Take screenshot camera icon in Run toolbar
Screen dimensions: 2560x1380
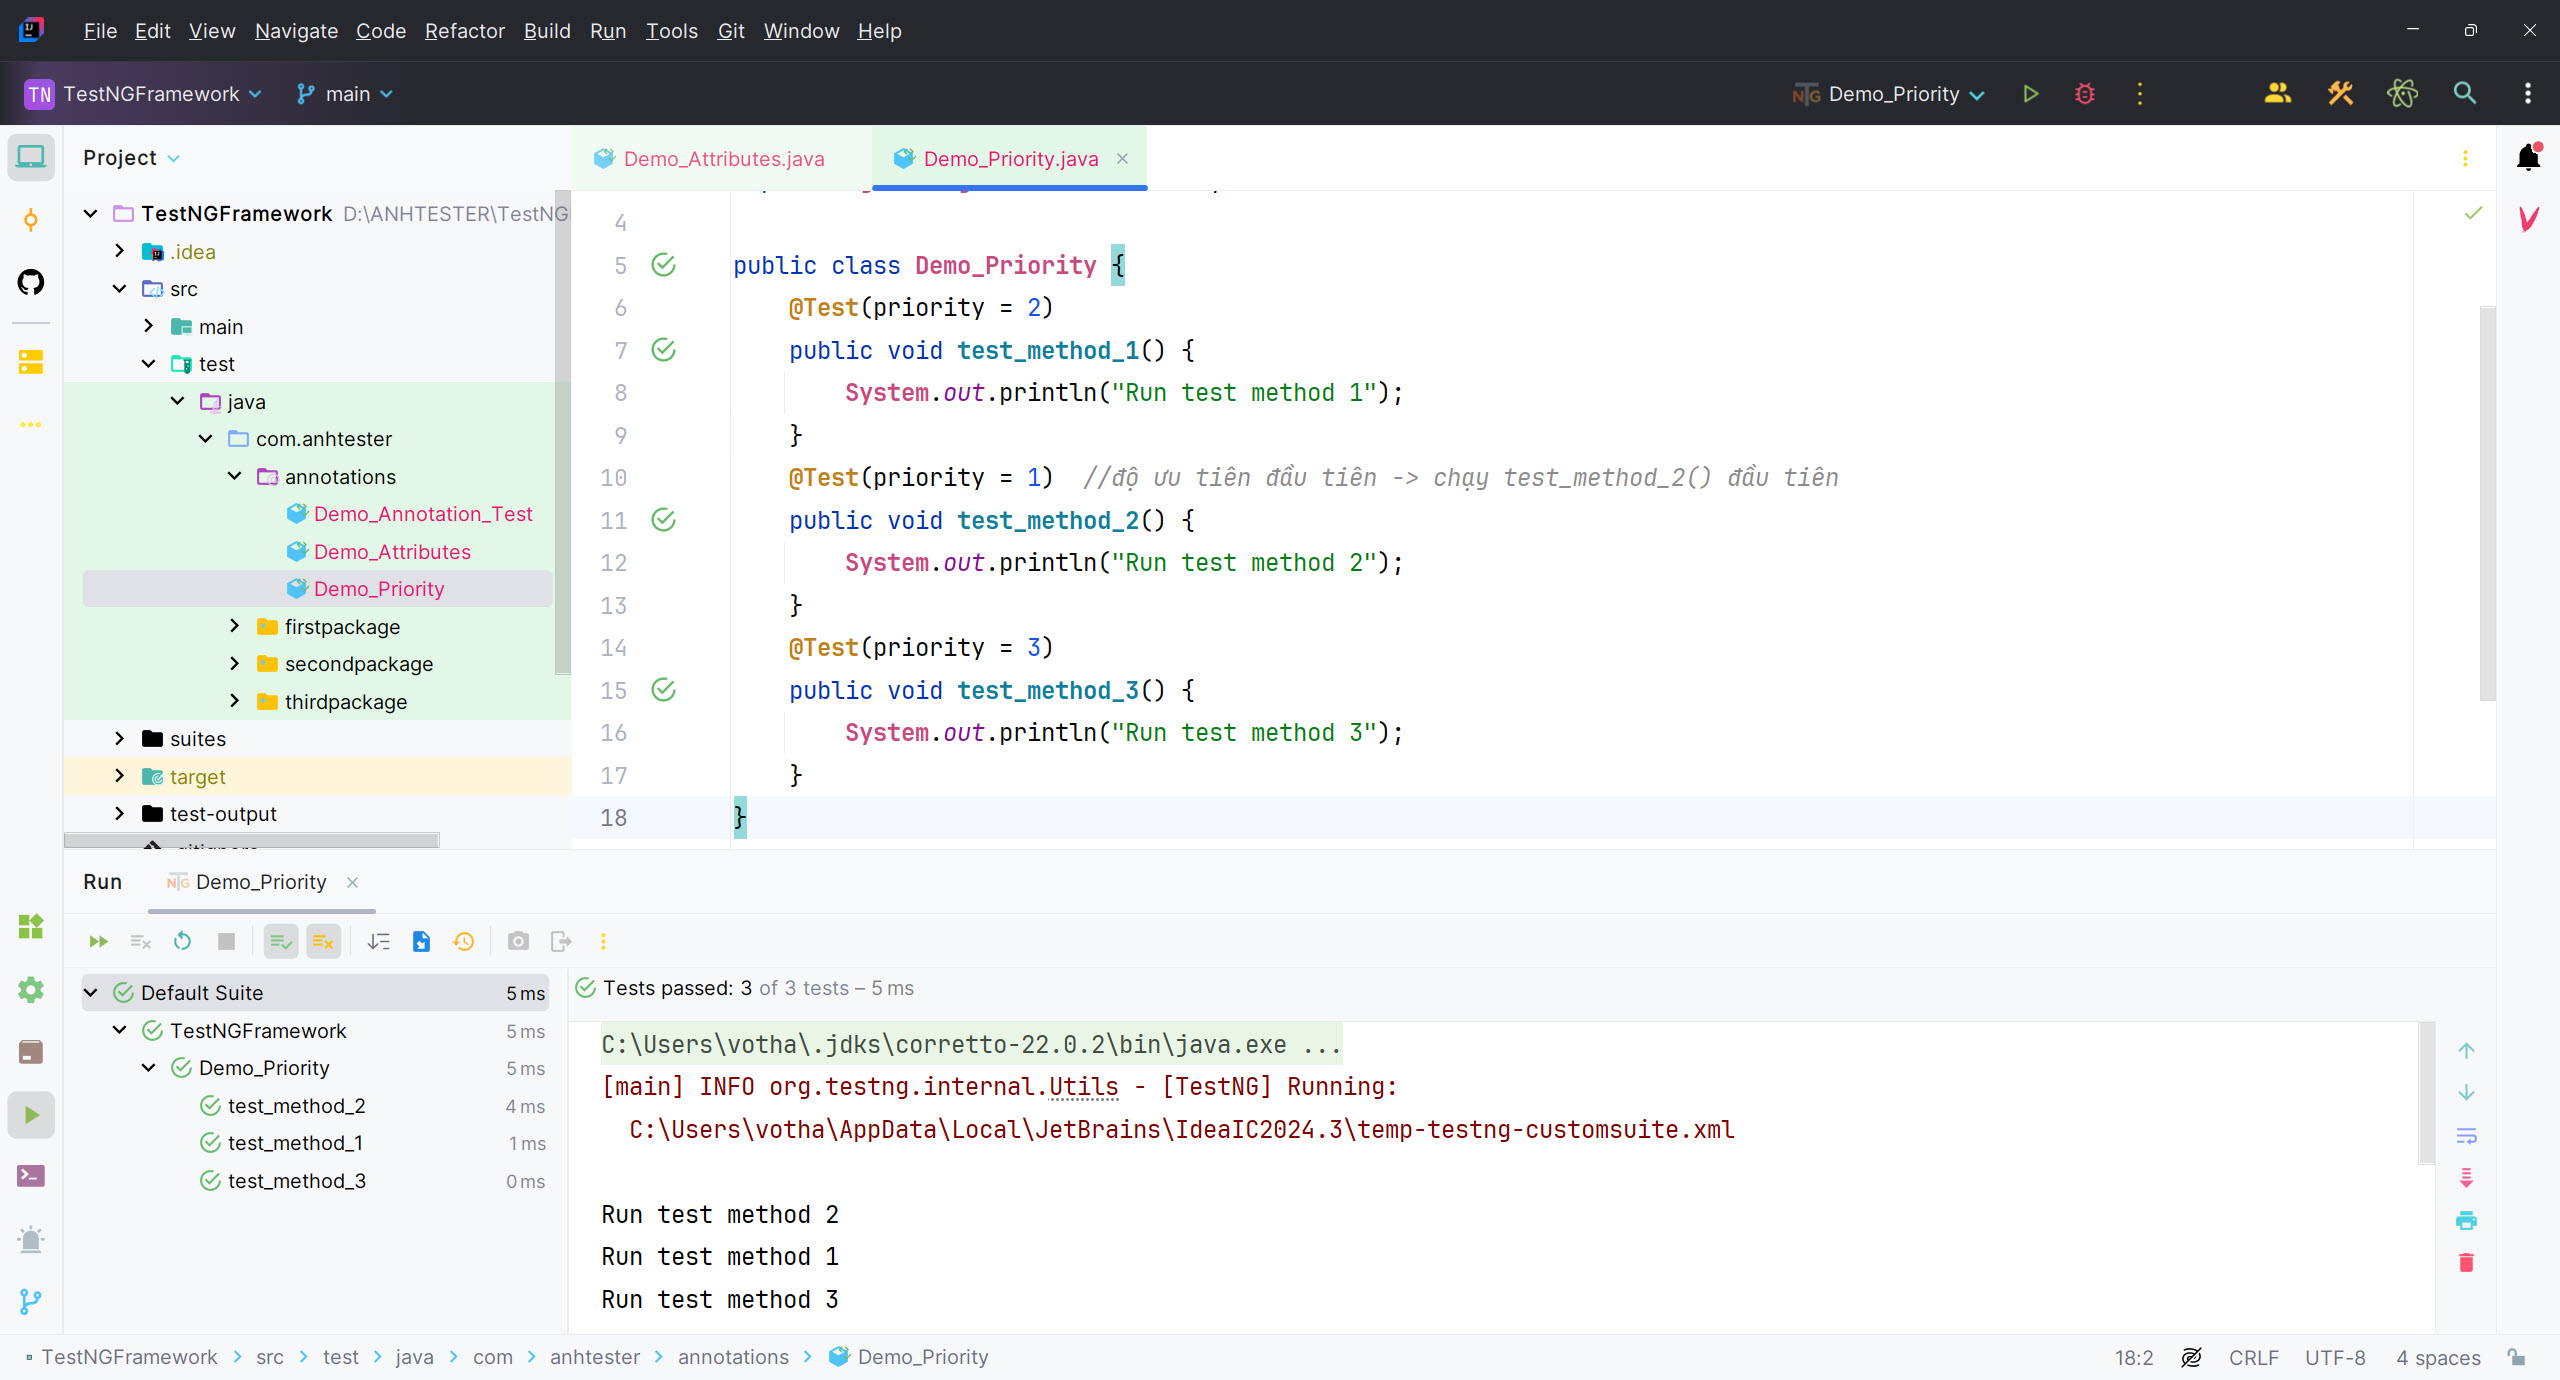(x=518, y=941)
